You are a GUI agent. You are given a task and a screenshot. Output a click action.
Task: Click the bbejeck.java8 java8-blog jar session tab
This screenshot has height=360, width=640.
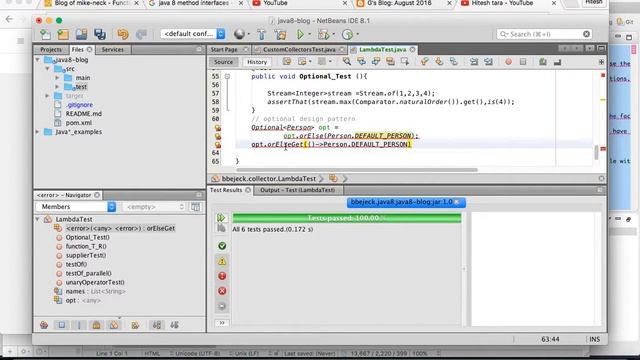pyautogui.click(x=406, y=202)
